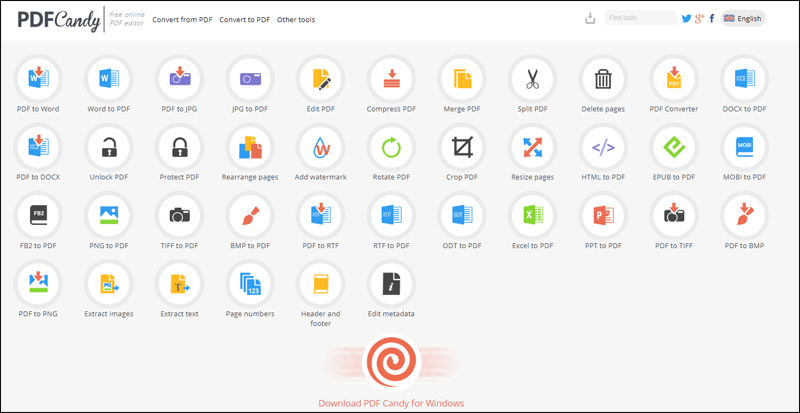Select the HTML to PDF icon
Viewport: 800px width, 413px height.
pyautogui.click(x=603, y=148)
